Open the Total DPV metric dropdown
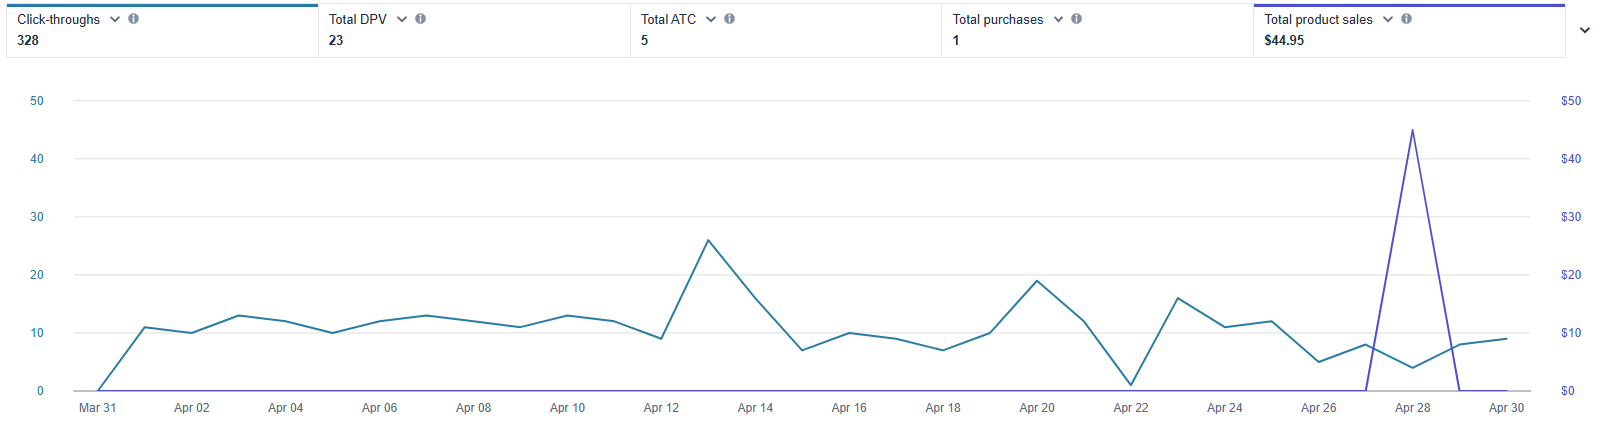 coord(402,19)
